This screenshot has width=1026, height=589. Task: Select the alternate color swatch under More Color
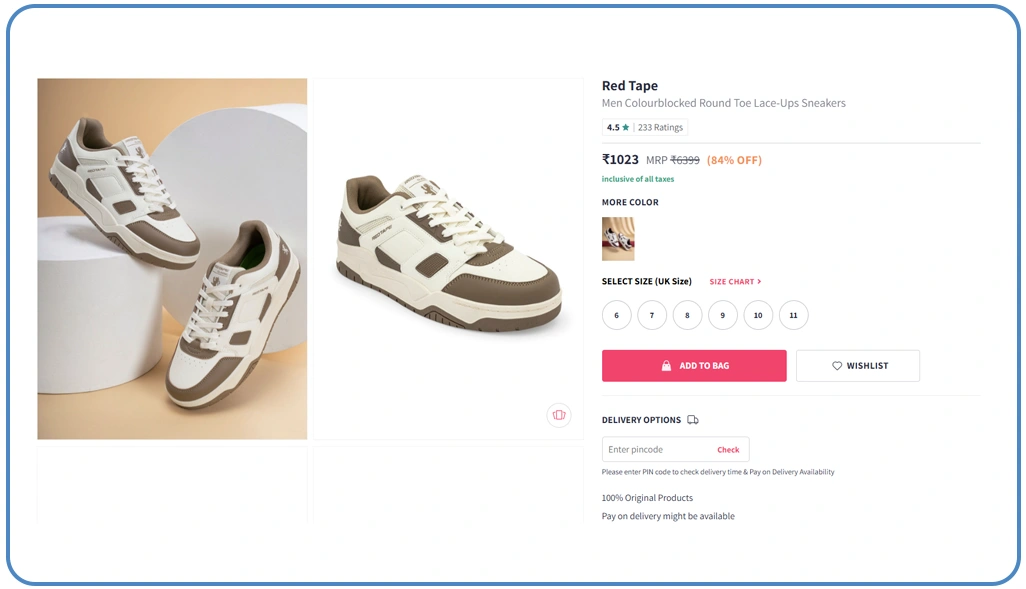pyautogui.click(x=618, y=239)
